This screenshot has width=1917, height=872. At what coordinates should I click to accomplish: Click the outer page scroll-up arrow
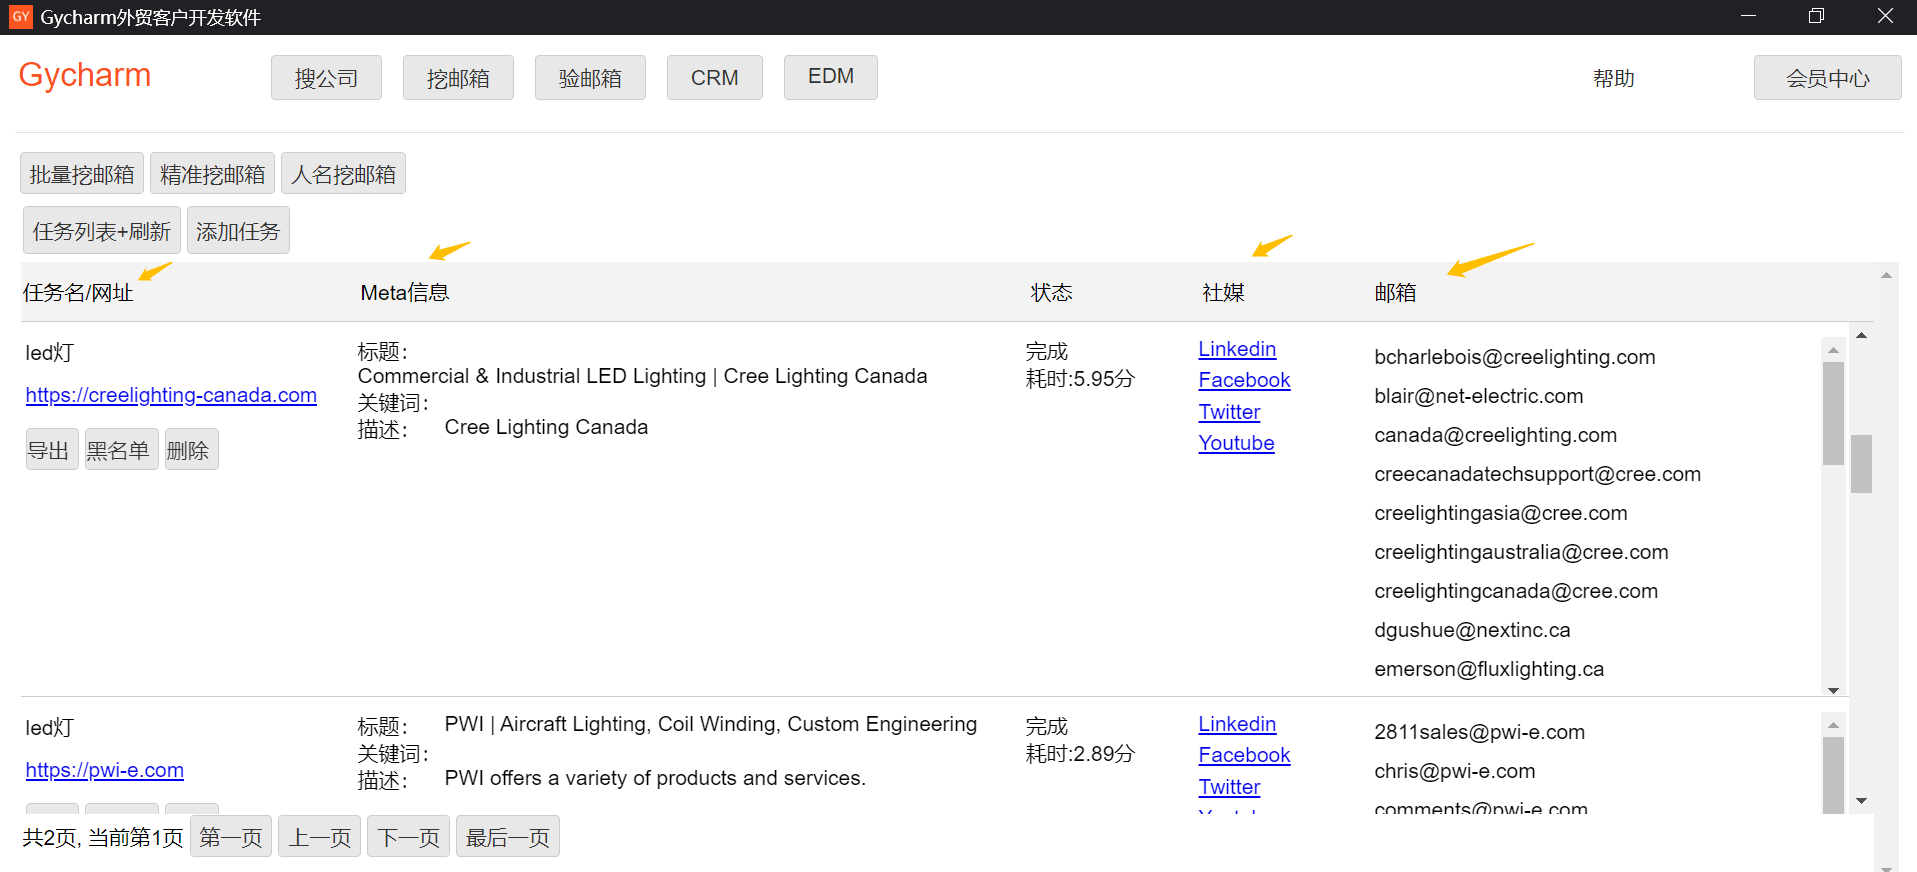(1886, 275)
